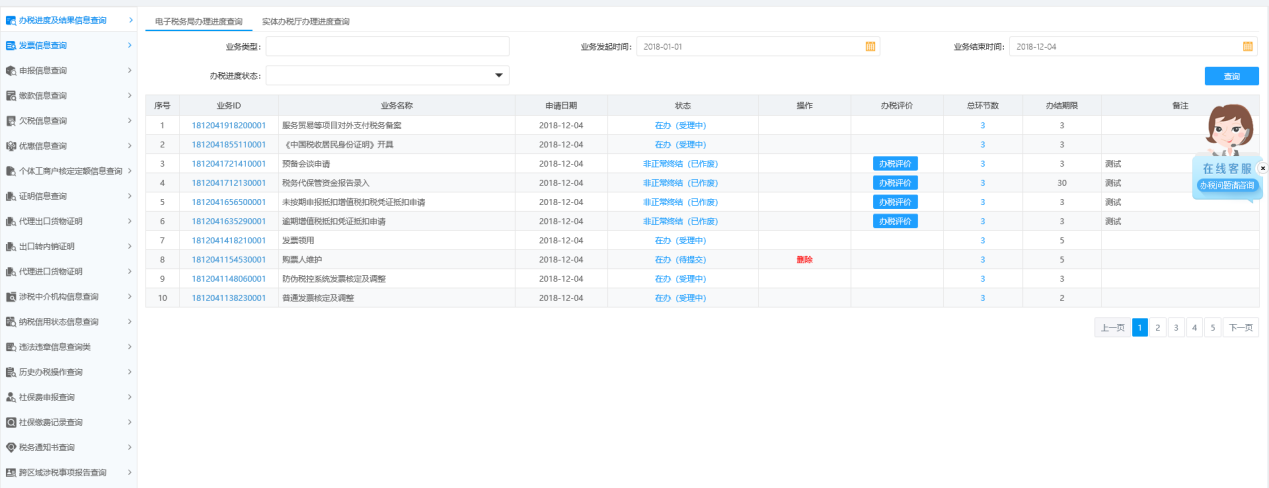The width and height of the screenshot is (1269, 488).
Task: Select 电子税务局办理进度查询 tab
Action: [x=198, y=21]
